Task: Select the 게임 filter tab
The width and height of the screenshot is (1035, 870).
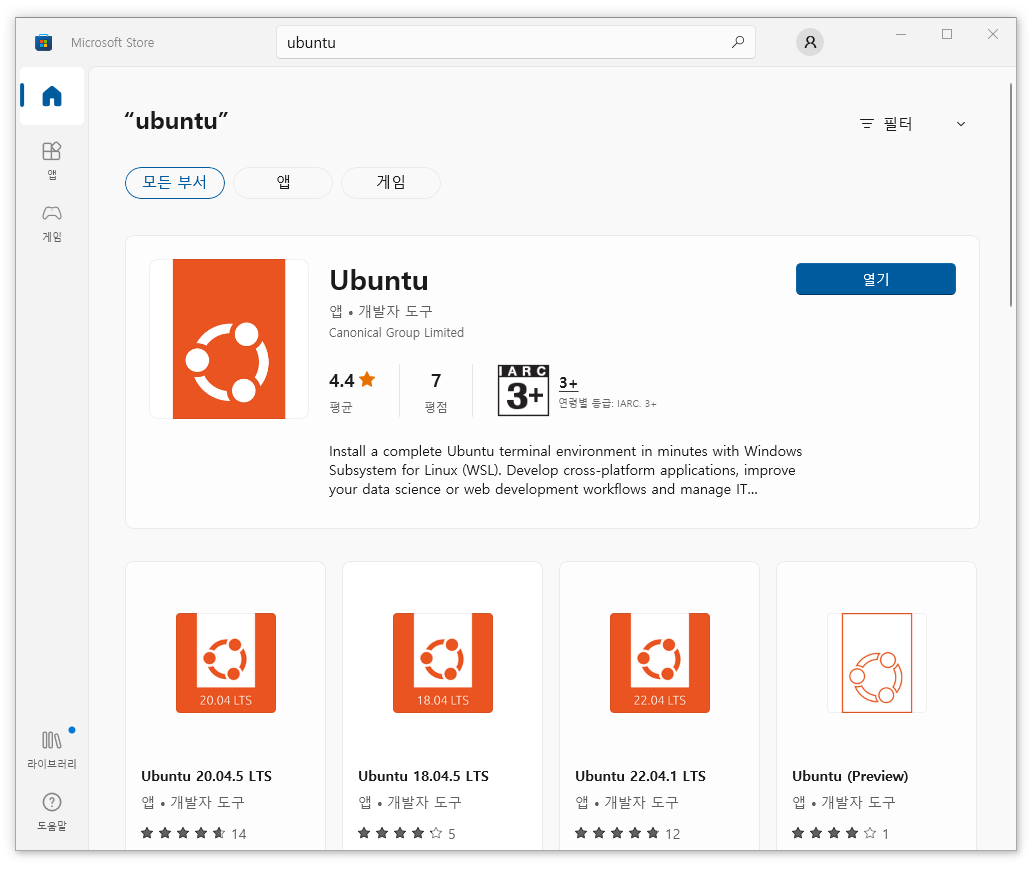Action: (x=390, y=182)
